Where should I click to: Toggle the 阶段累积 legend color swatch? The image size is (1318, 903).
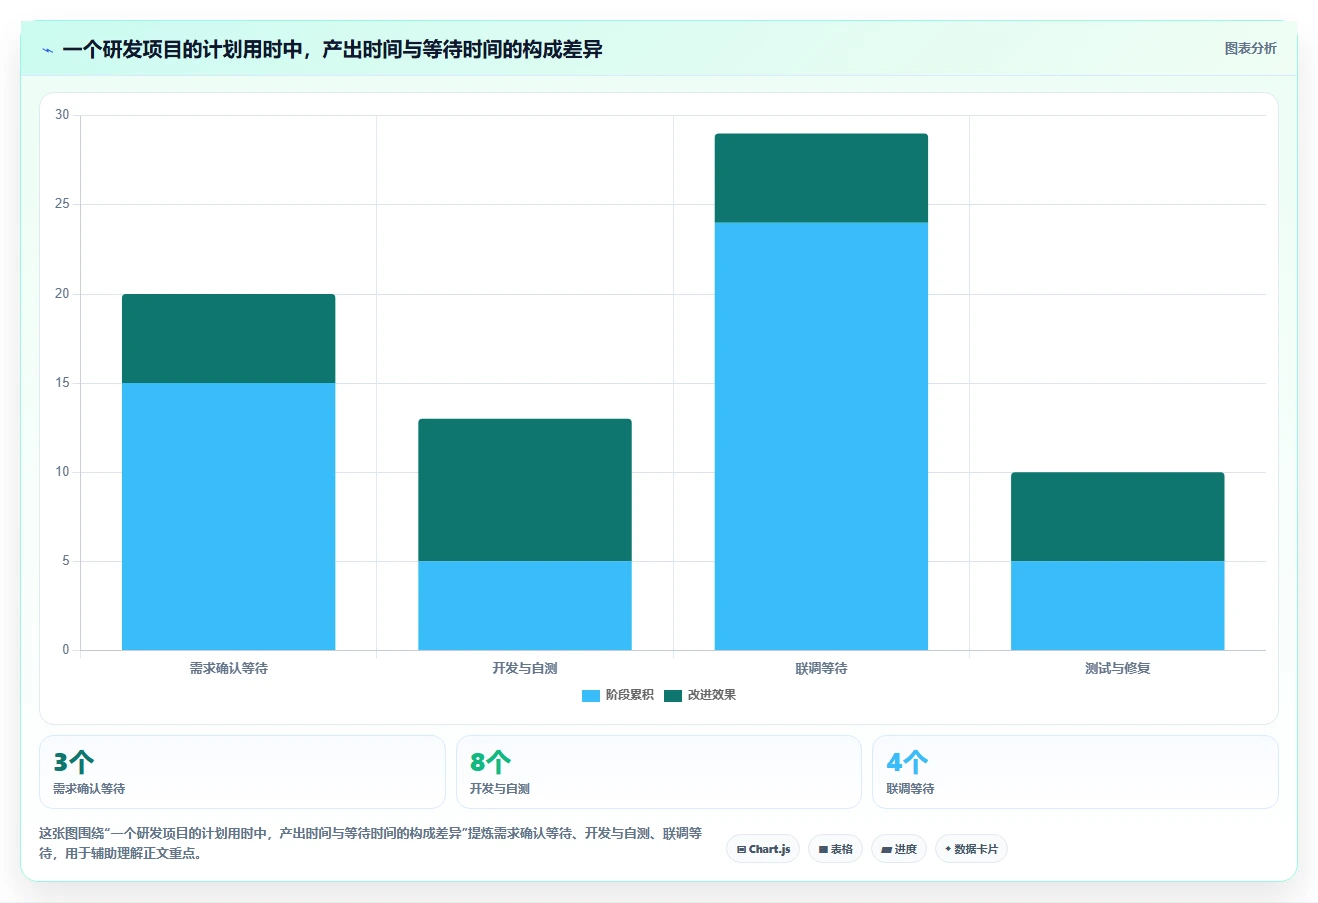pyautogui.click(x=590, y=696)
